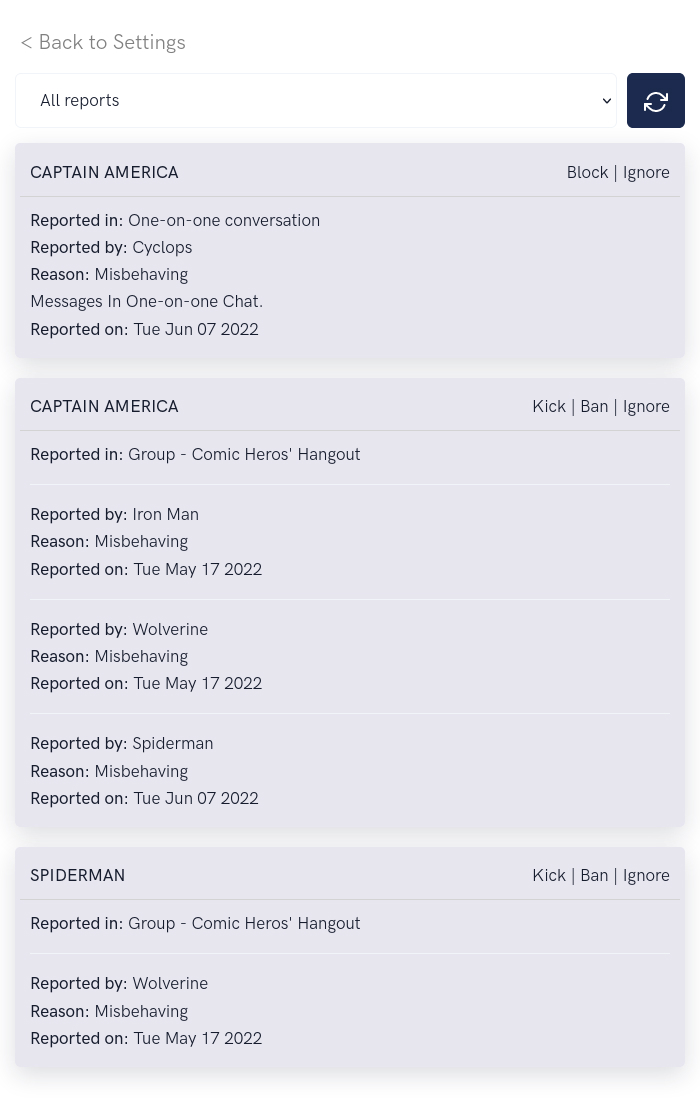The height and width of the screenshot is (1102, 700).
Task: Kick Captain America from the group report
Action: [x=549, y=406]
